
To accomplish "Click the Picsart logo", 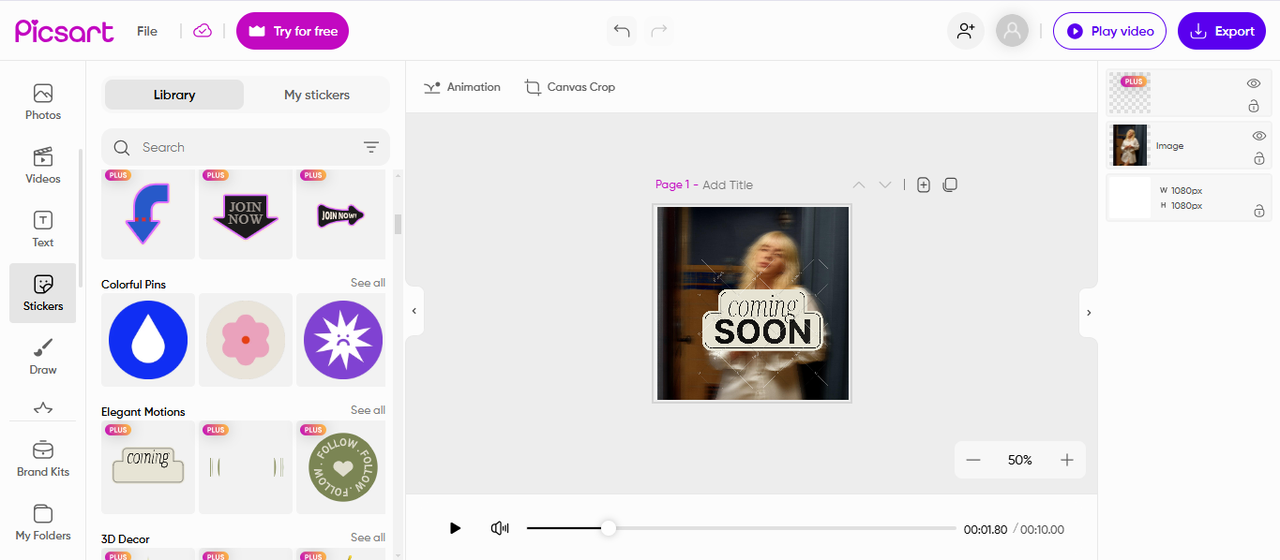I will pyautogui.click(x=64, y=31).
